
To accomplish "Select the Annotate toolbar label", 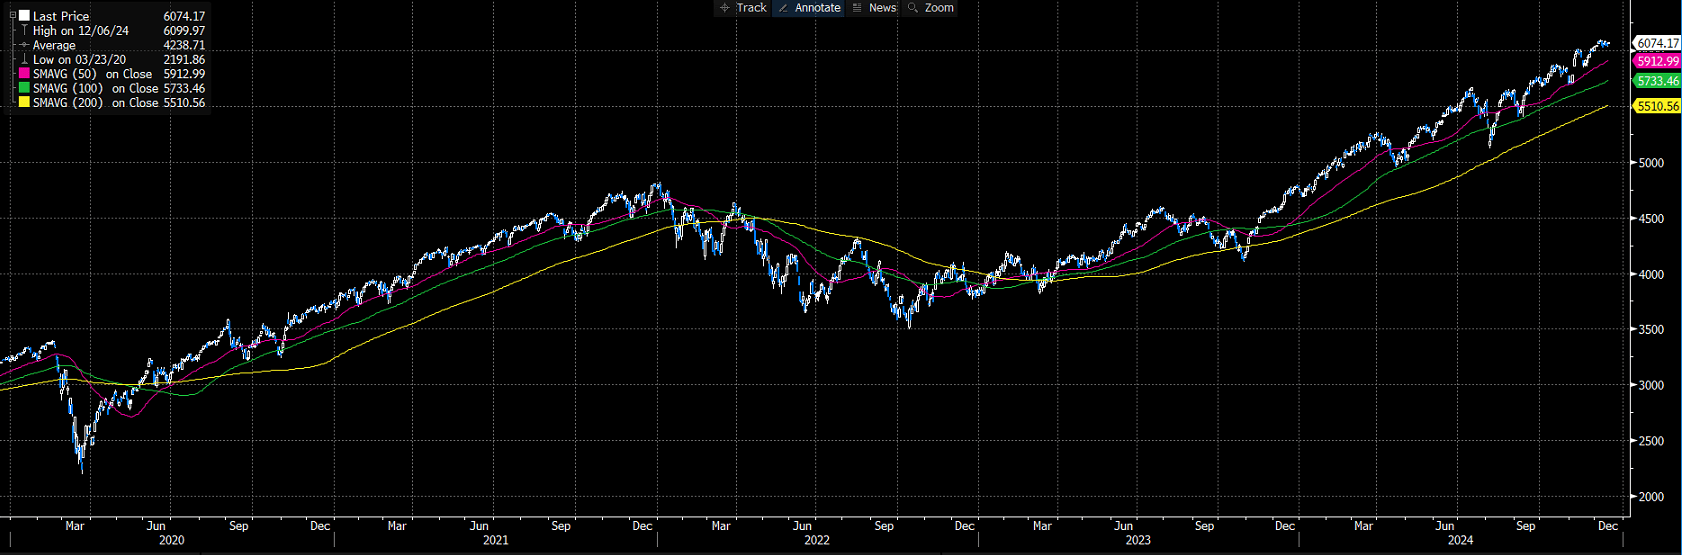I will [817, 8].
